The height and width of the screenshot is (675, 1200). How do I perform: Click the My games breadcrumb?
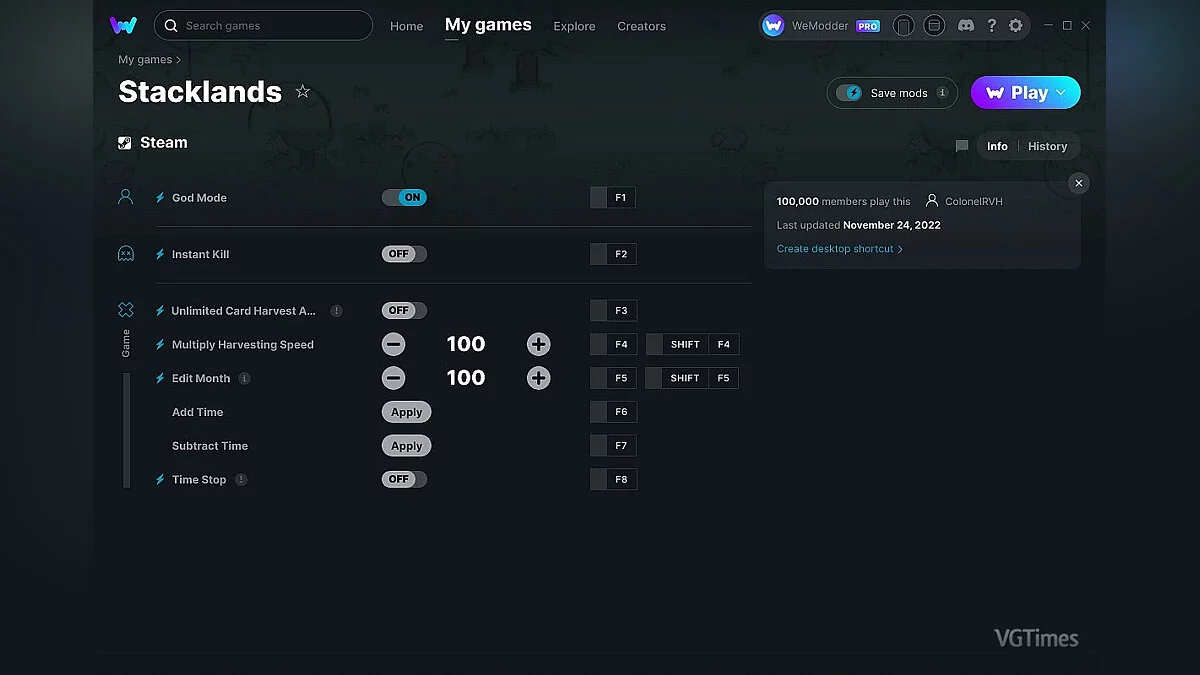[x=145, y=60]
